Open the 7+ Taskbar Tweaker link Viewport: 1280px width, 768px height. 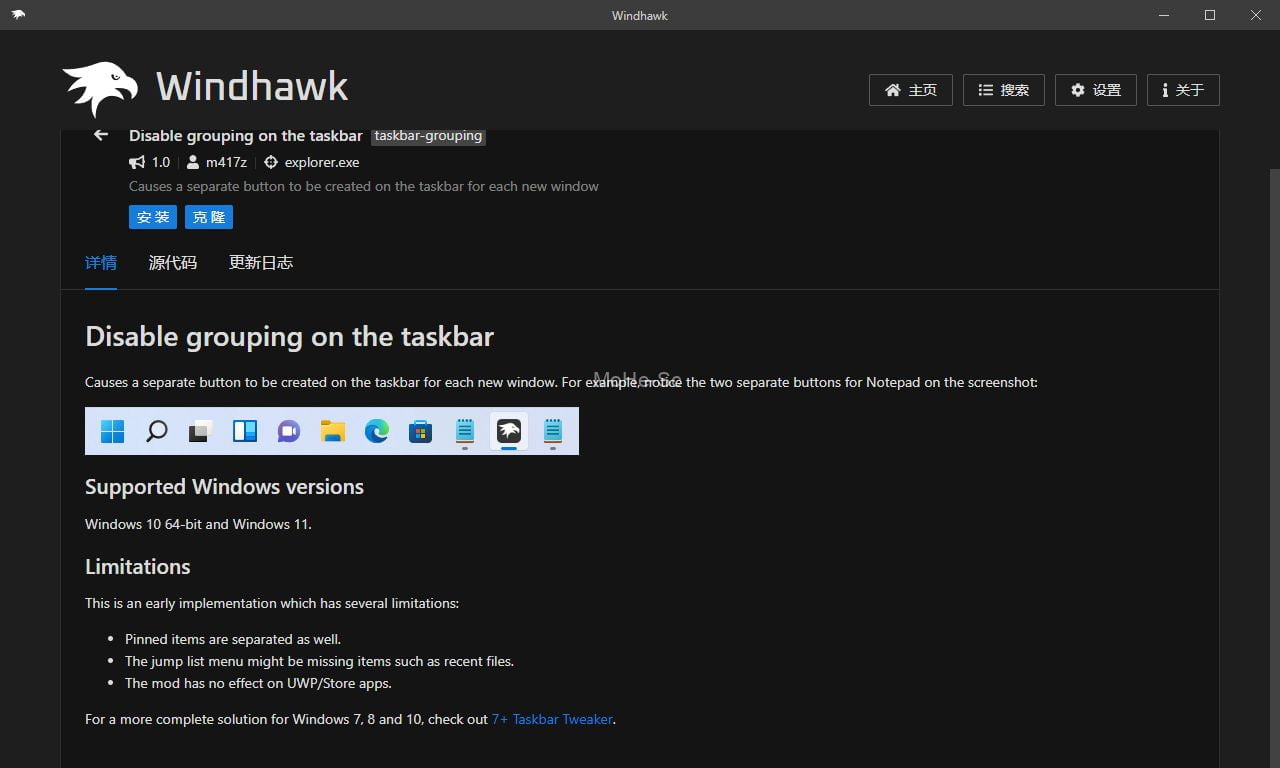tap(552, 719)
